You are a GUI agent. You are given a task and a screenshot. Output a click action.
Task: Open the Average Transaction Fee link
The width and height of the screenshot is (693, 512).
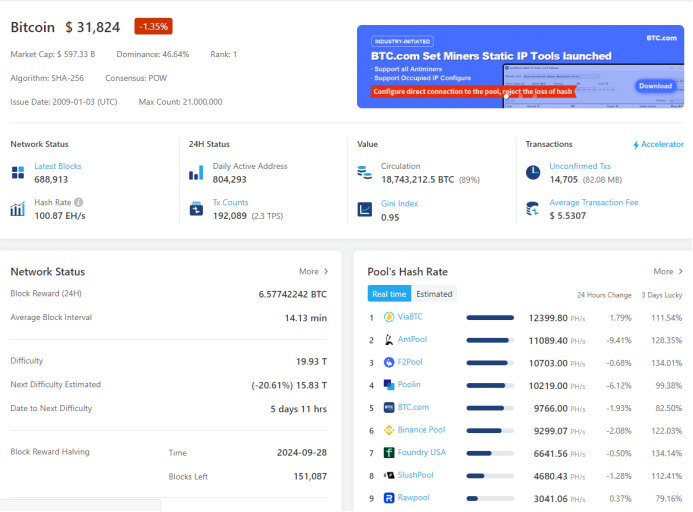(x=594, y=203)
